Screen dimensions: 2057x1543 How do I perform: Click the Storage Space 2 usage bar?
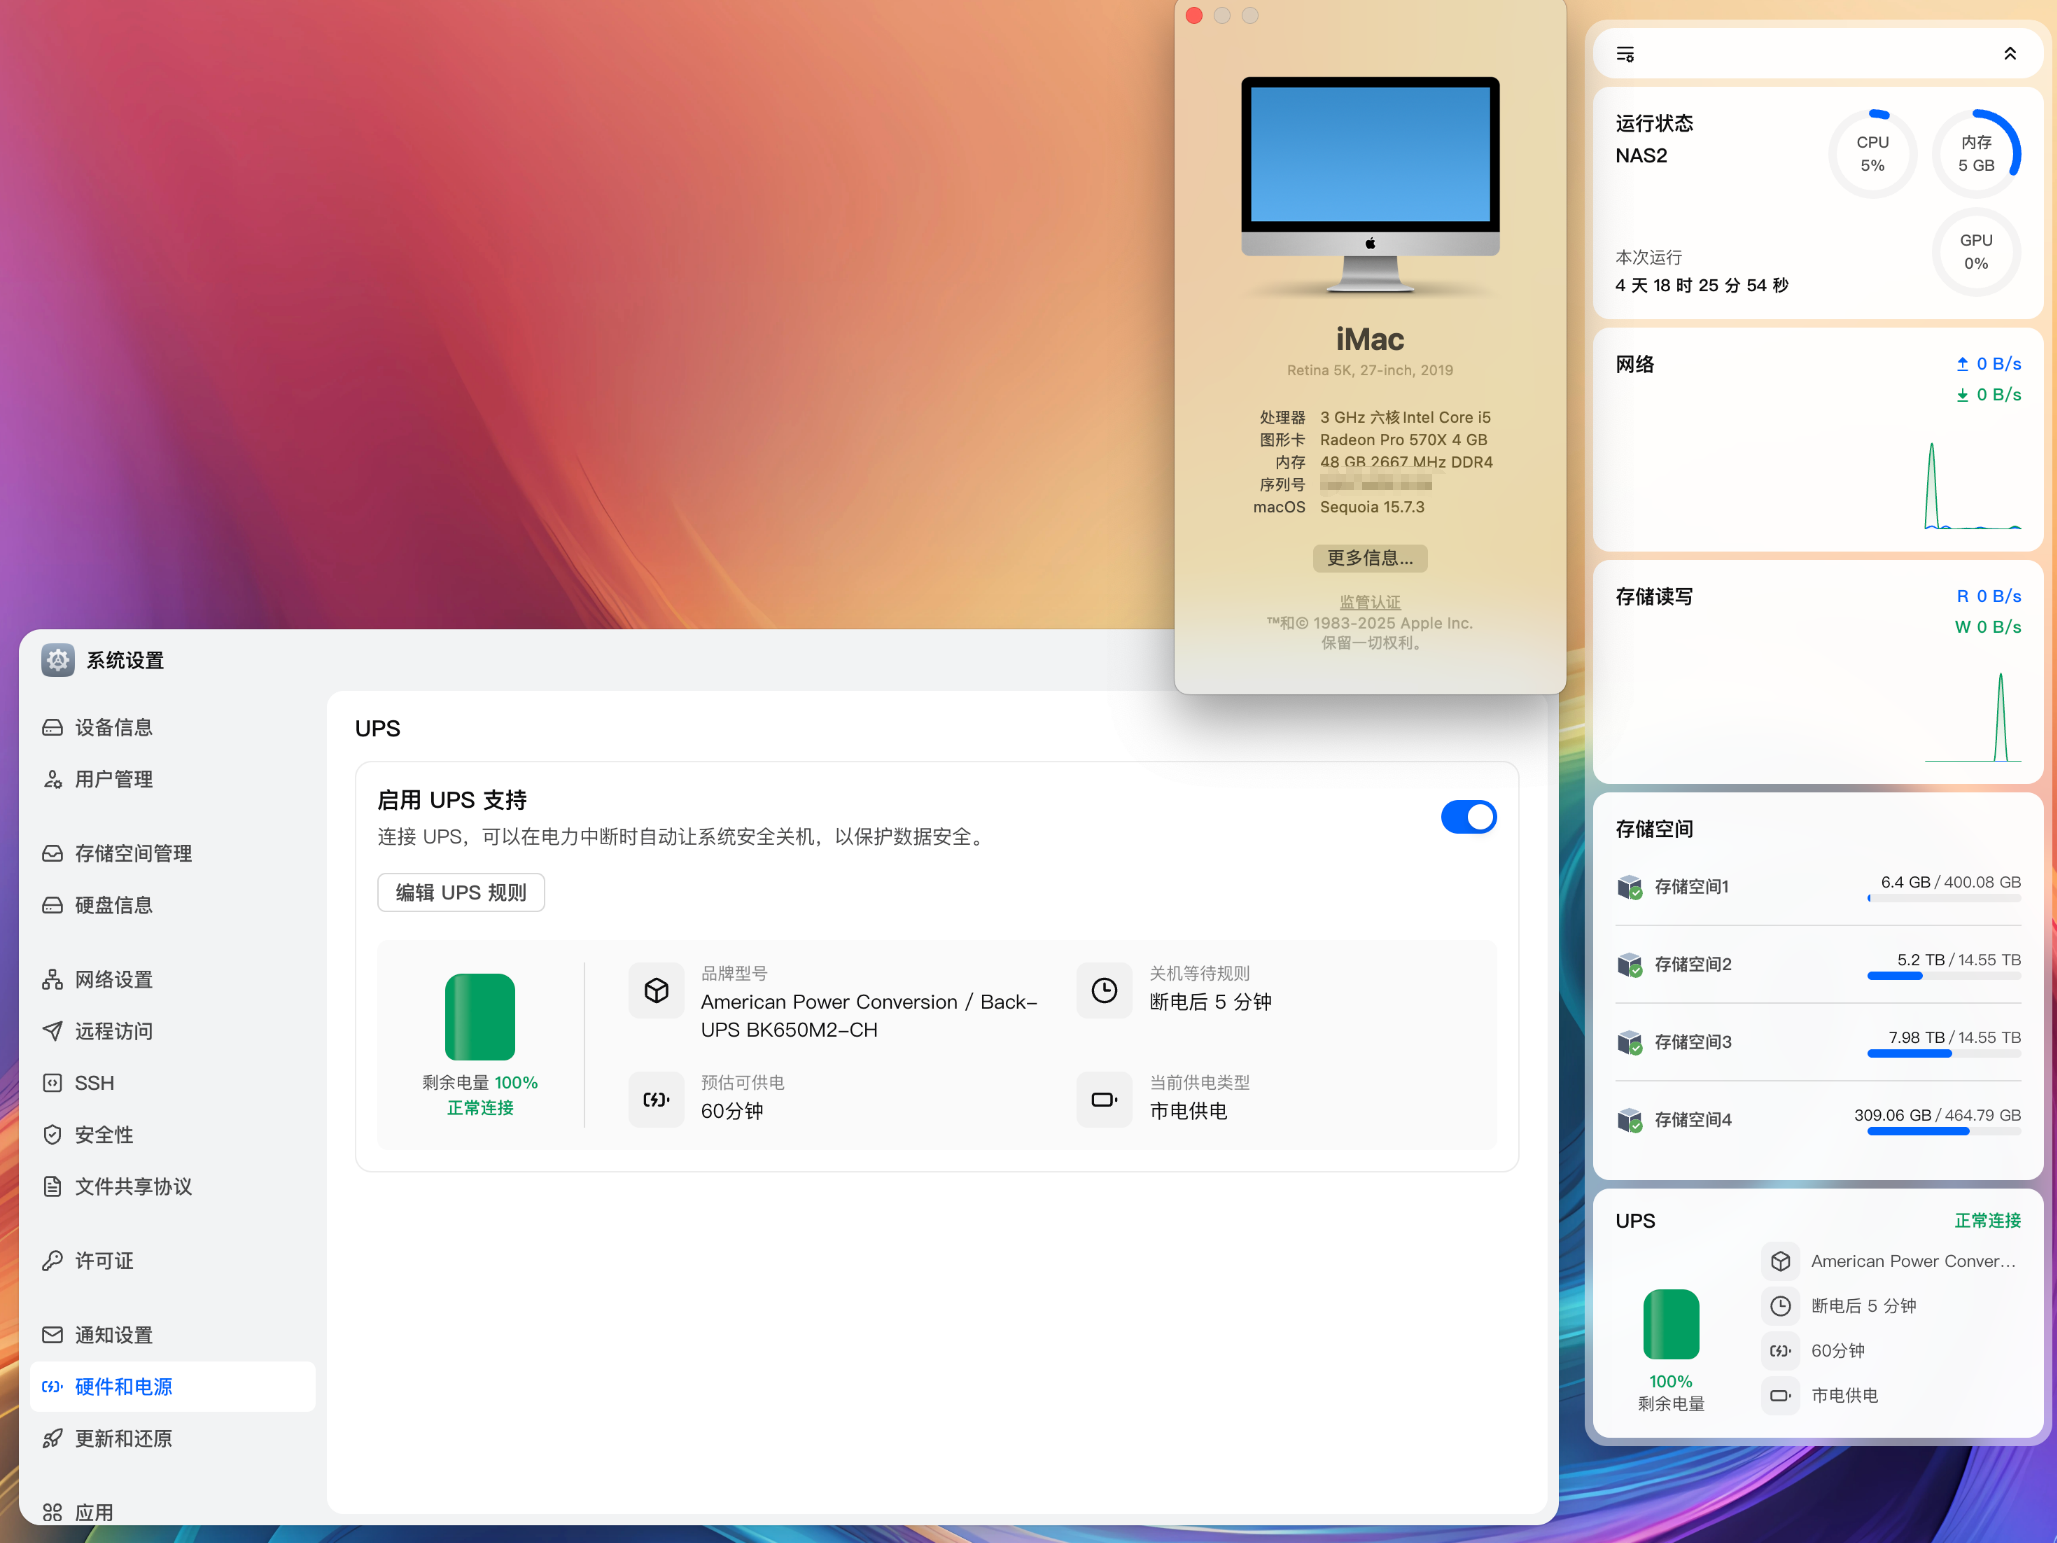[1943, 976]
